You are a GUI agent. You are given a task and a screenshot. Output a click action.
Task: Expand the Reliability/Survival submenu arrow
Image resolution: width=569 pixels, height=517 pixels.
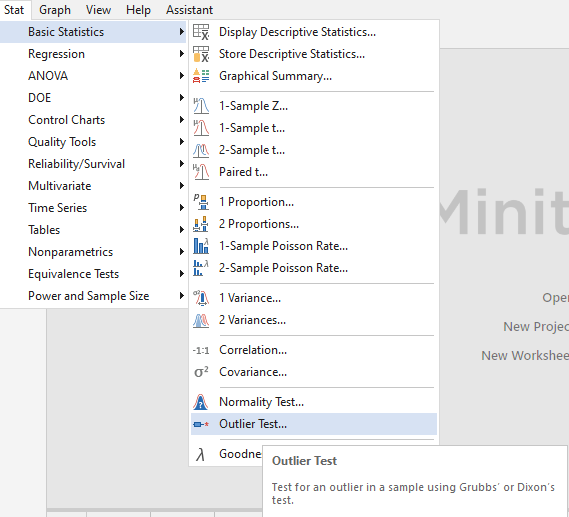pyautogui.click(x=181, y=164)
